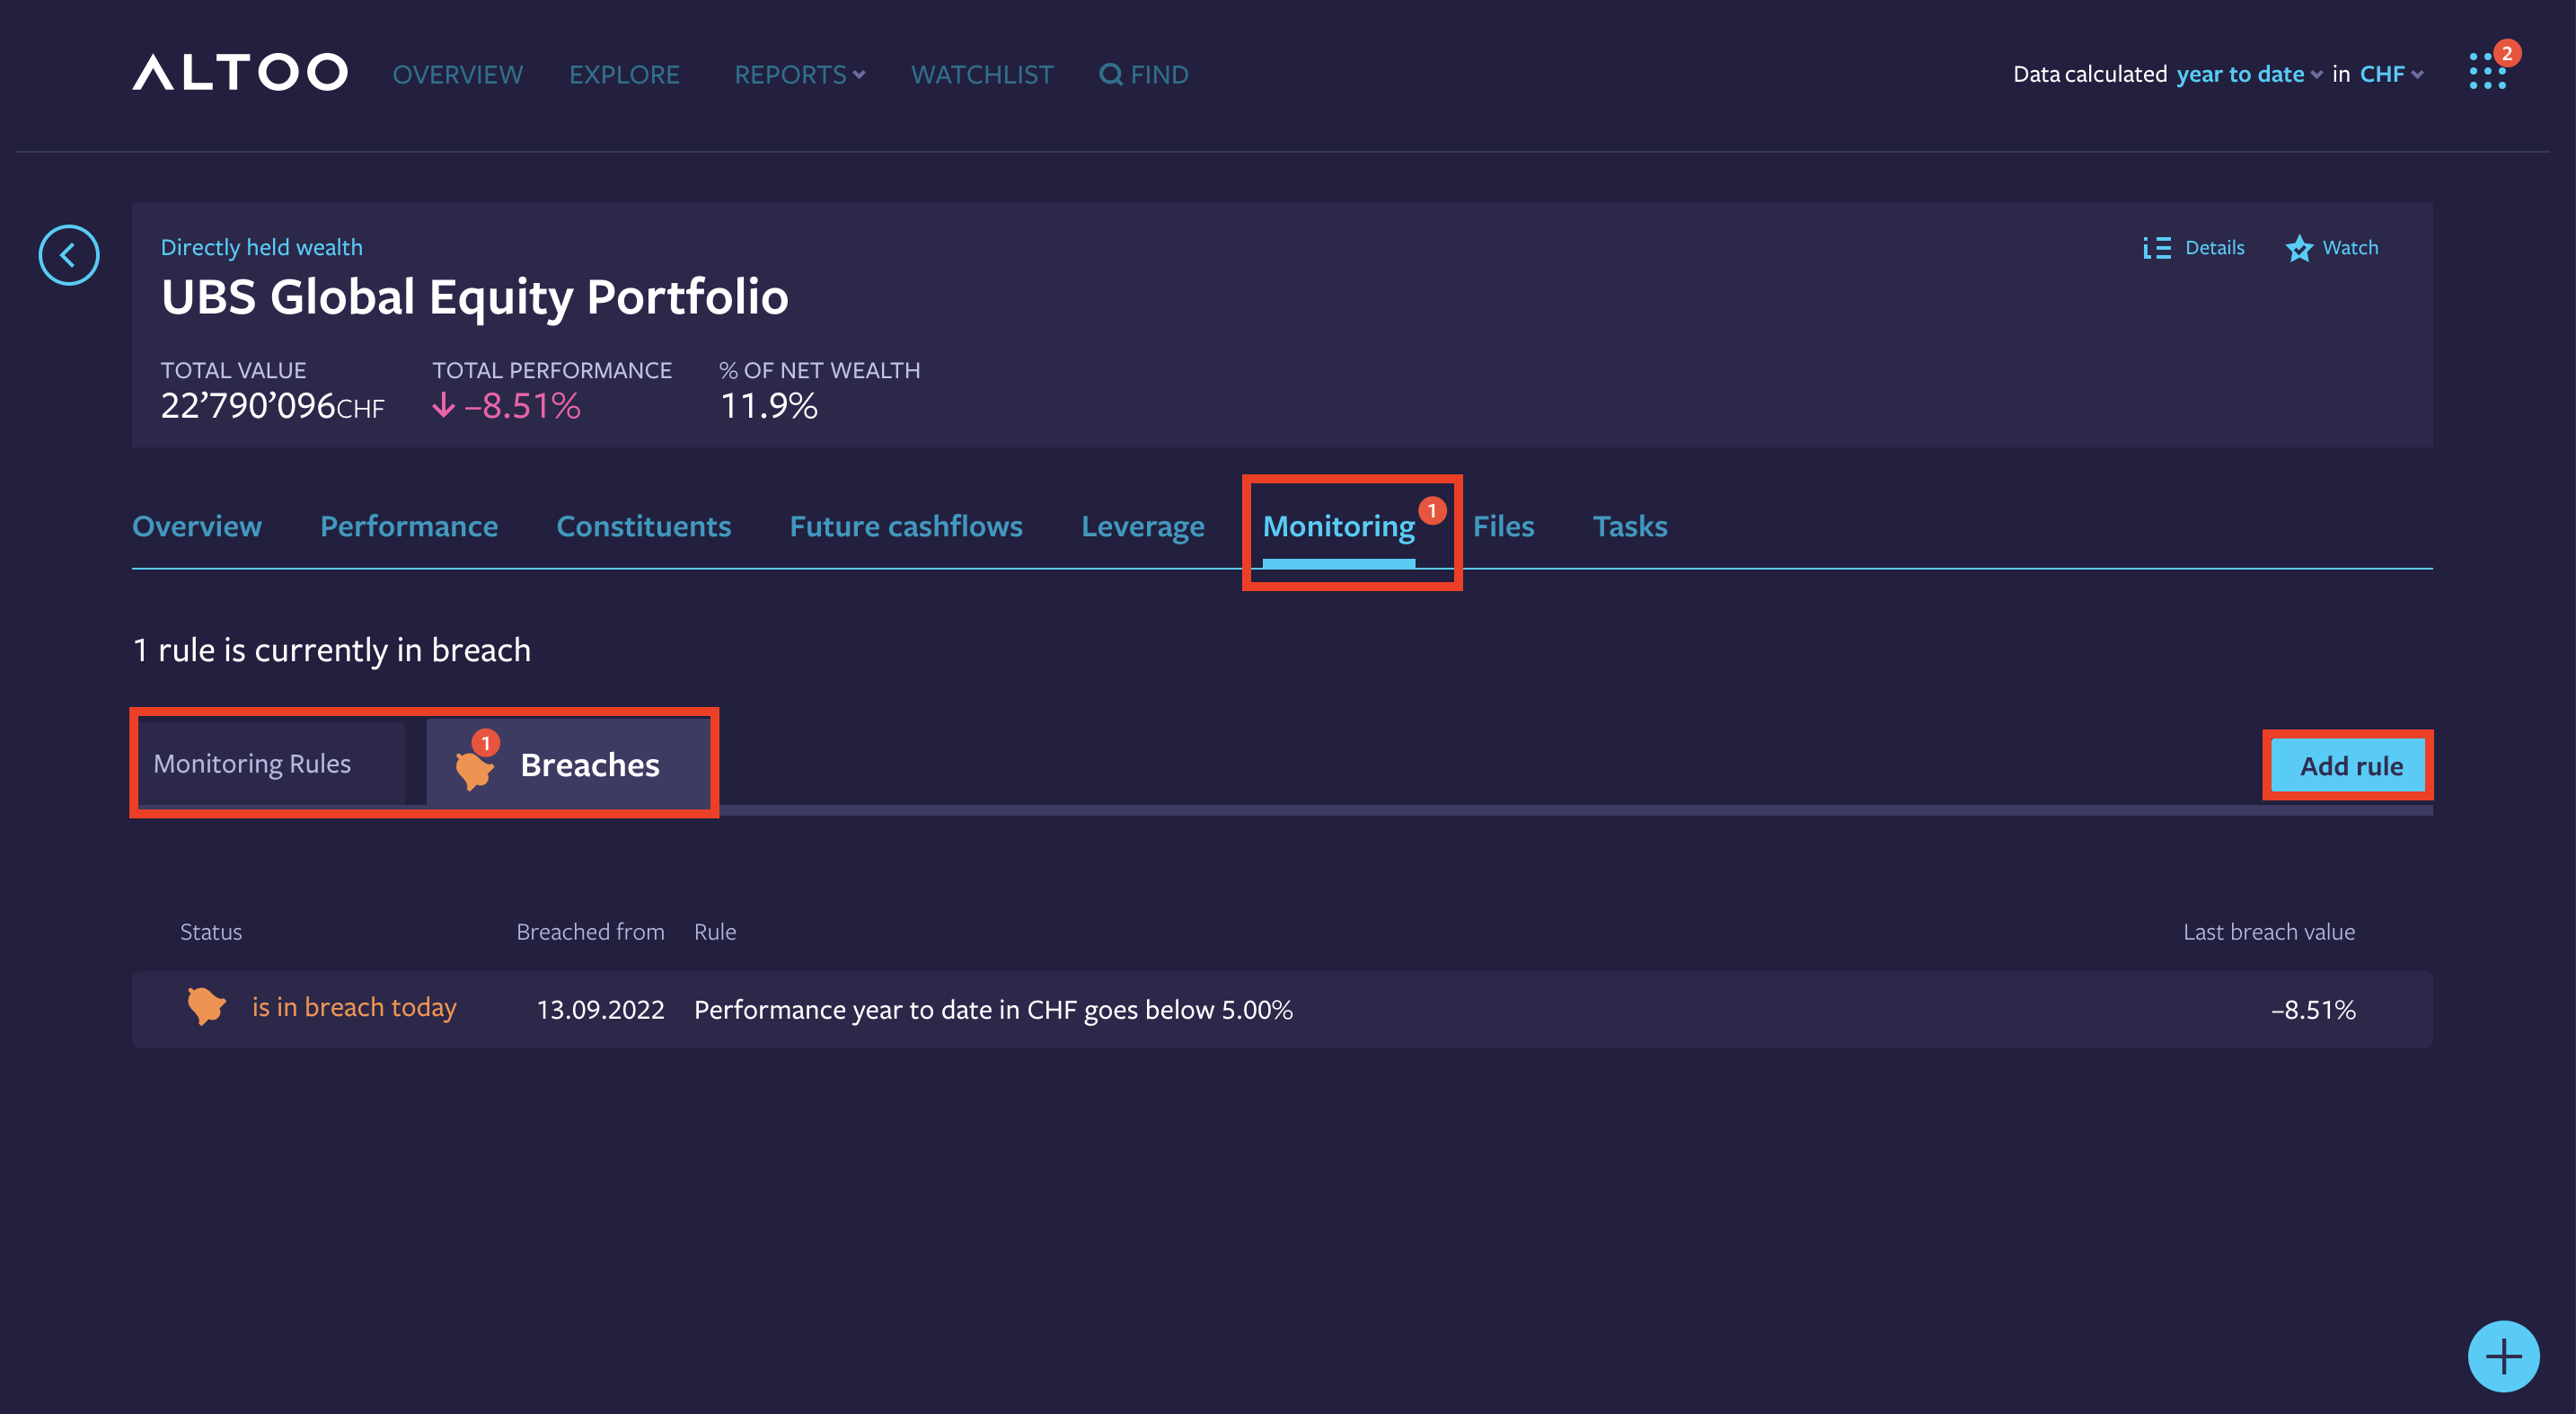
Task: Click '1 rule is currently in breach' text
Action: [x=331, y=650]
